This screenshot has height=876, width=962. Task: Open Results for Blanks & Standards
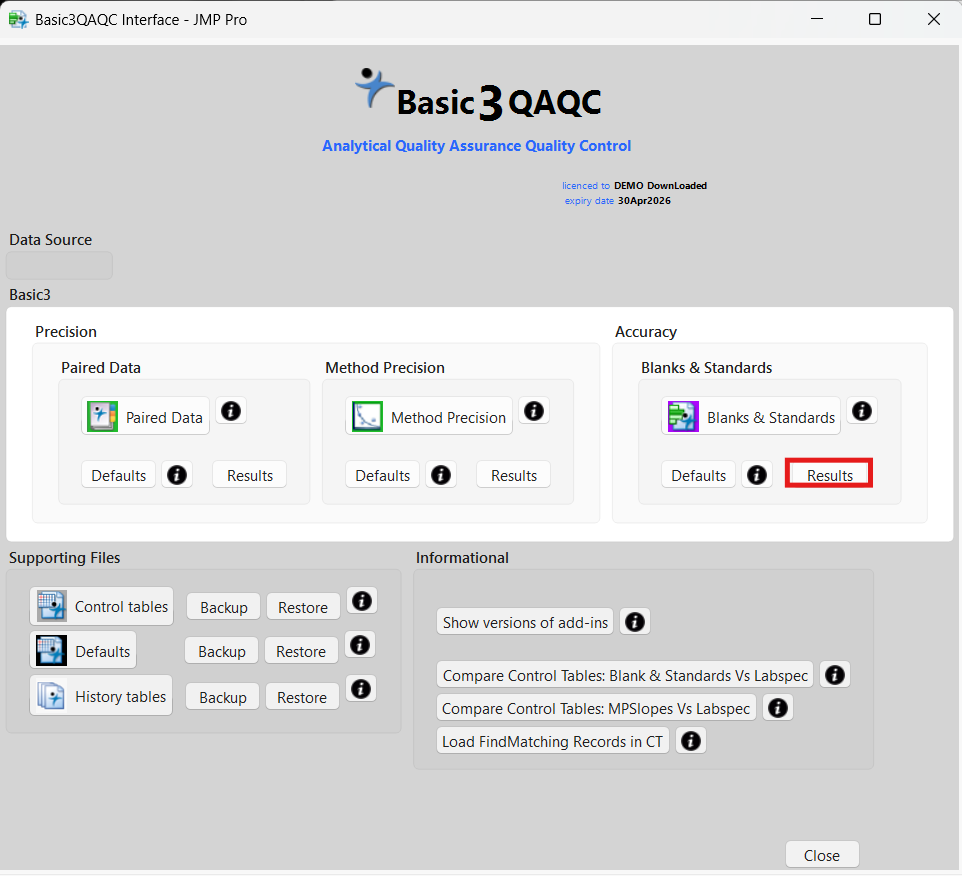click(x=828, y=474)
